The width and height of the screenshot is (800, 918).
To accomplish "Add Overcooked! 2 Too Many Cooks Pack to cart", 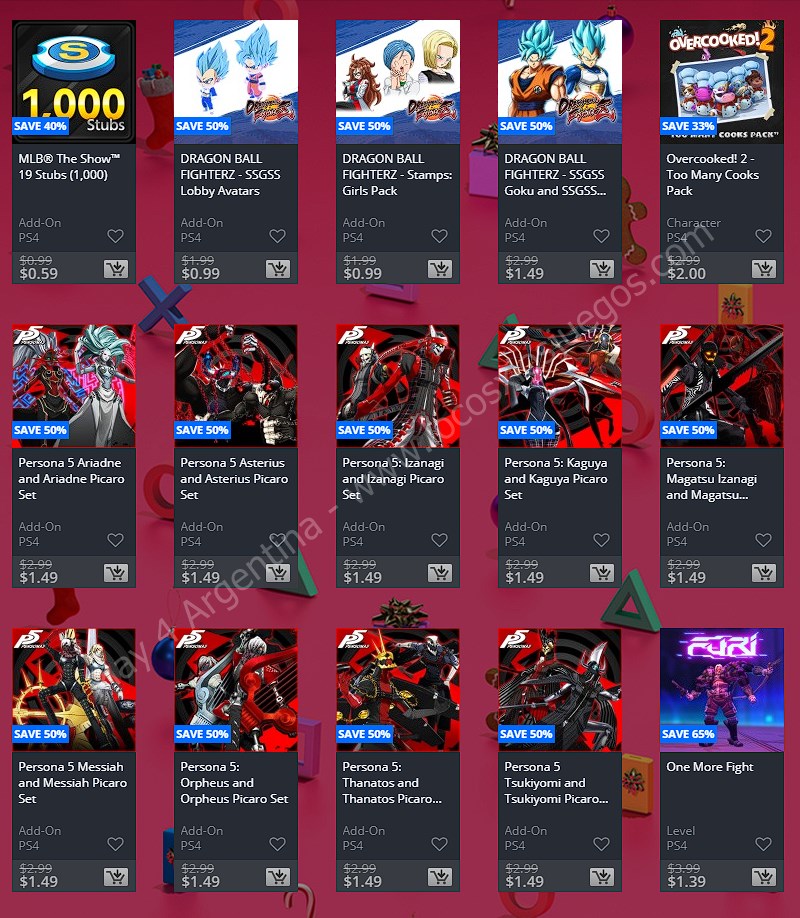I will (x=764, y=269).
